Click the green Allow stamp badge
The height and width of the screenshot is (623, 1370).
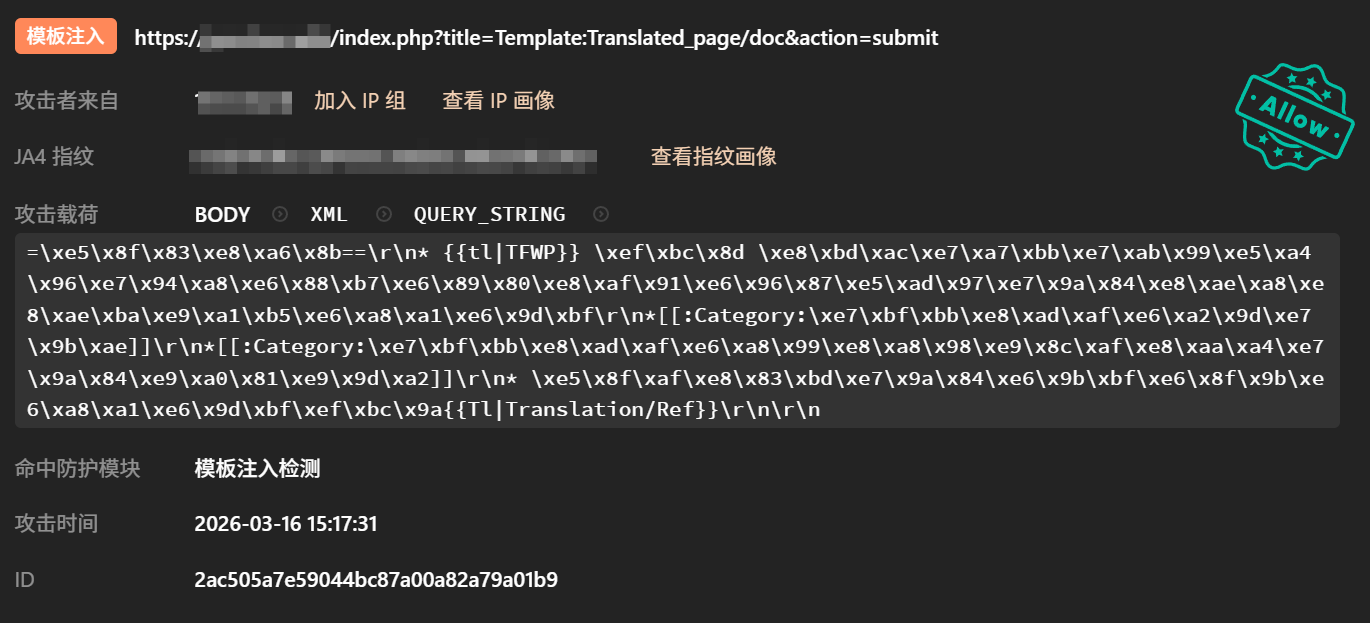(1294, 117)
